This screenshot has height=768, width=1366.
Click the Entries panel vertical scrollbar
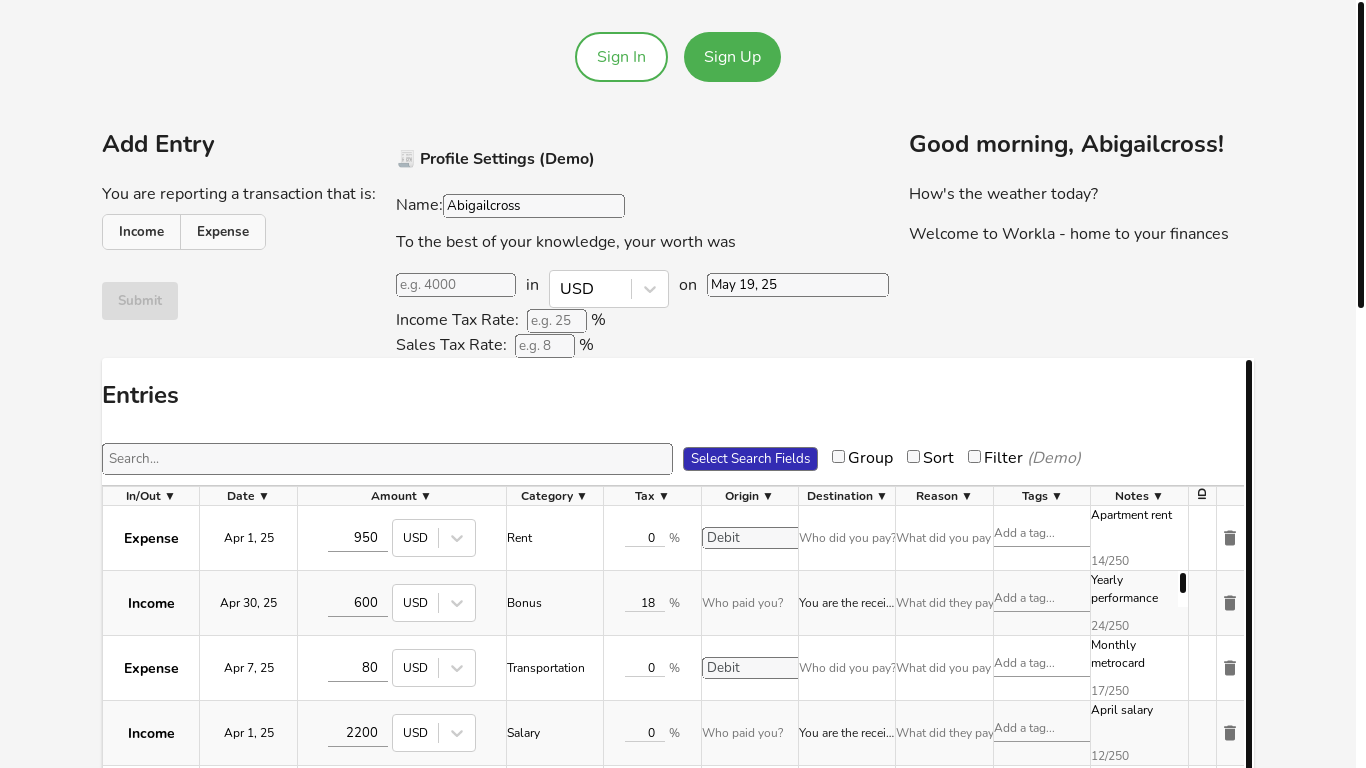tap(1249, 565)
